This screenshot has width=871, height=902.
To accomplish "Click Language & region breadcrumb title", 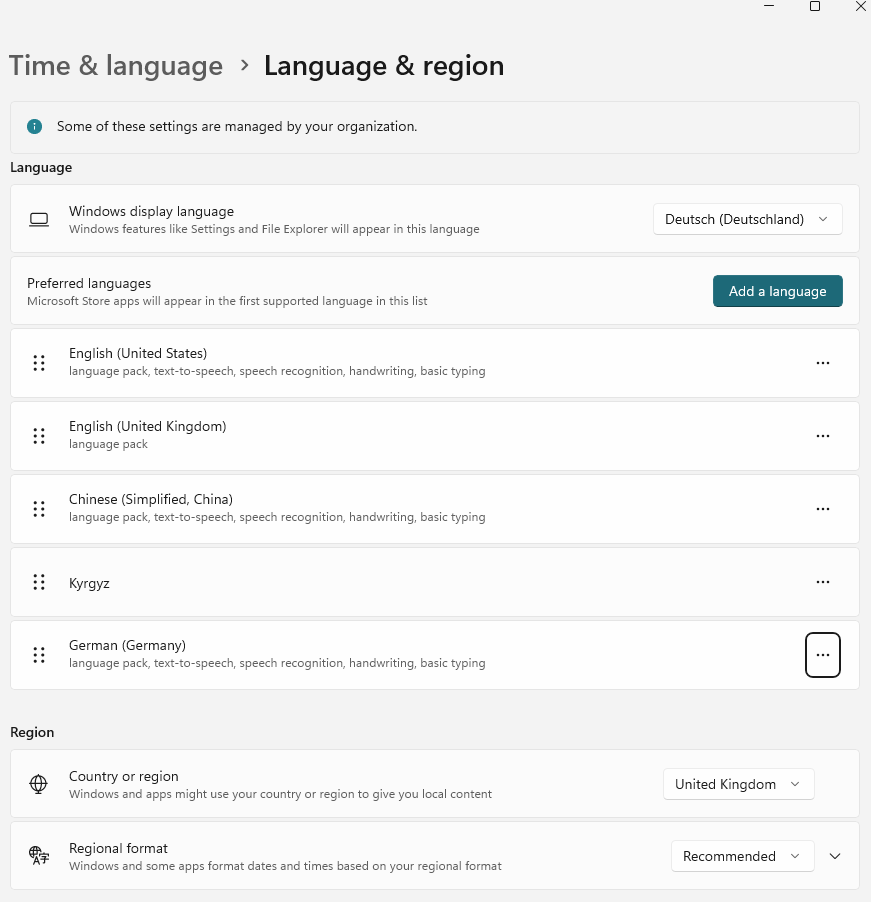I will click(x=384, y=66).
